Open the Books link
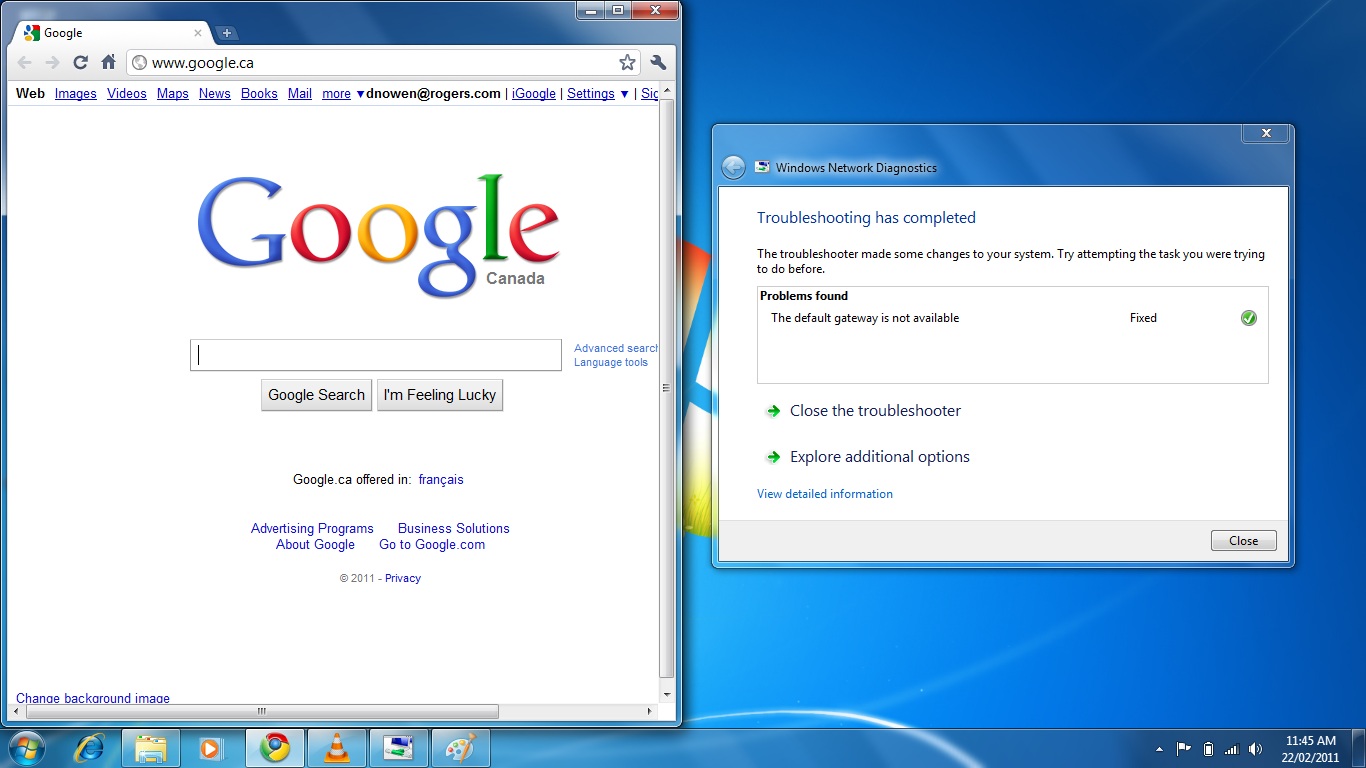 259,93
